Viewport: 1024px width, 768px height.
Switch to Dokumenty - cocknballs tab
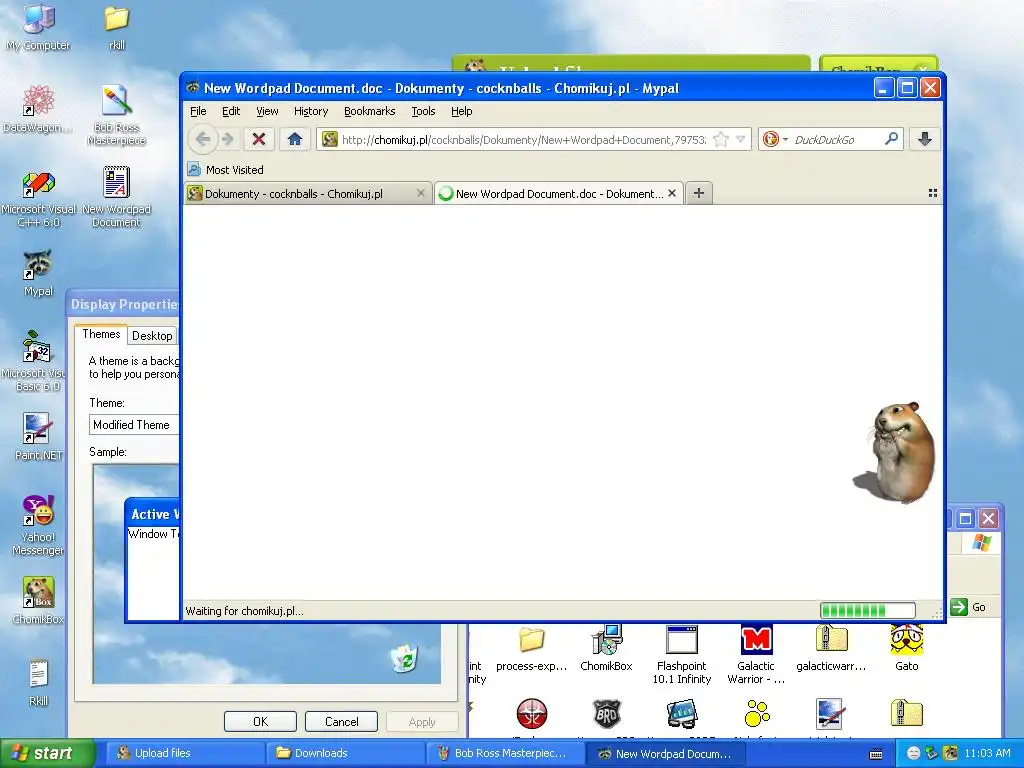pyautogui.click(x=308, y=193)
